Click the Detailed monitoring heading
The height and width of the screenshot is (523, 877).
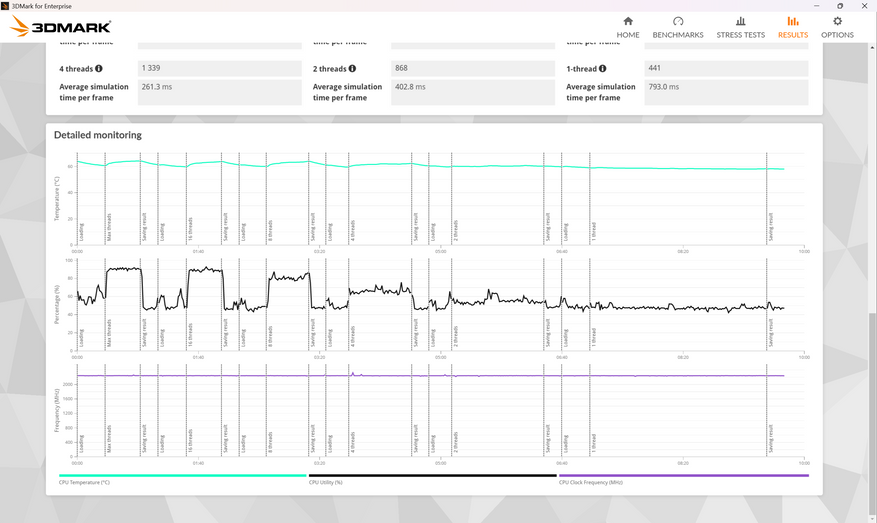[x=98, y=135]
